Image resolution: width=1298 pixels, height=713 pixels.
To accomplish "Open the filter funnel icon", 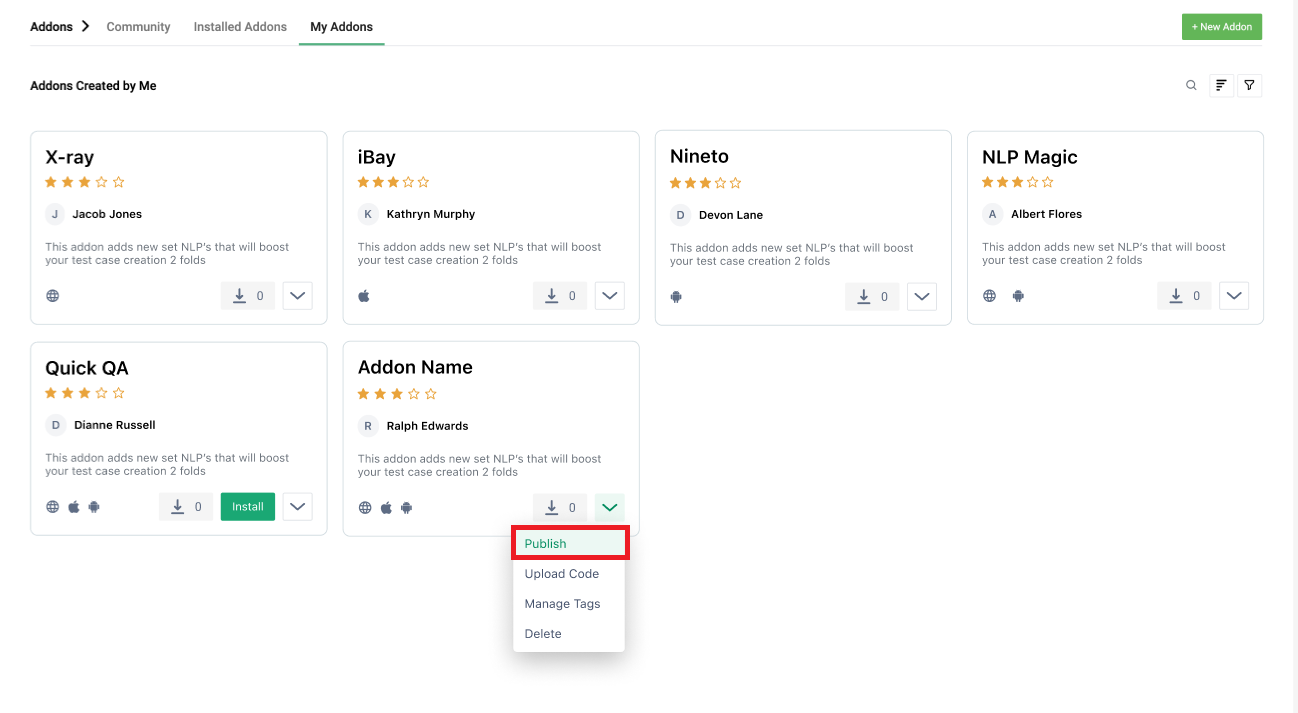I will 1249,85.
